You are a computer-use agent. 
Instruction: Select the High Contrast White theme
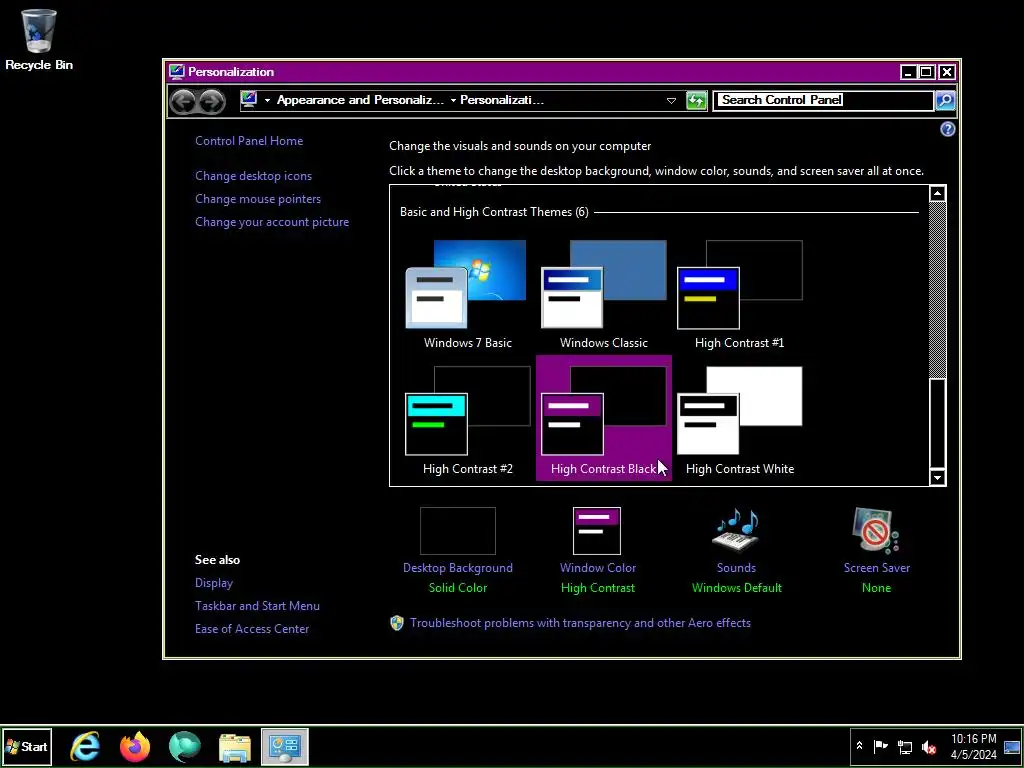pos(739,419)
